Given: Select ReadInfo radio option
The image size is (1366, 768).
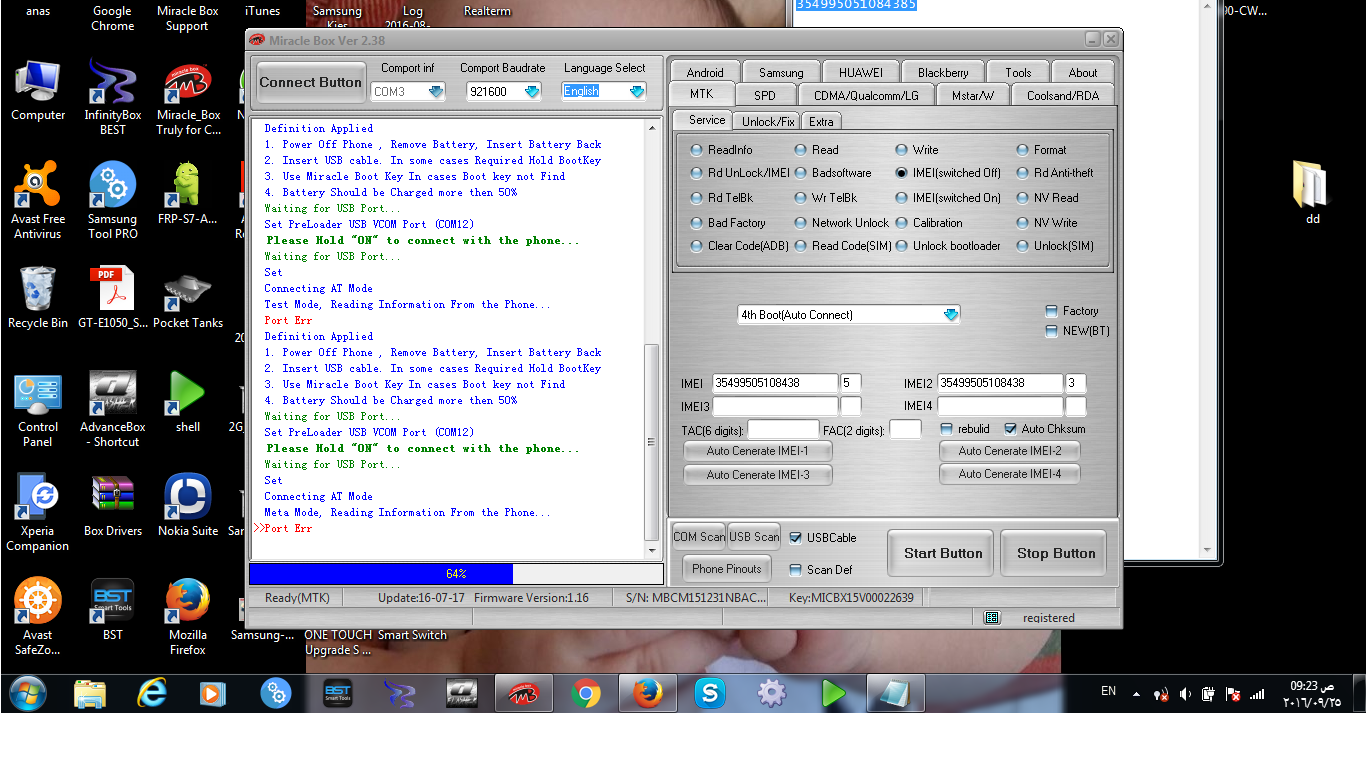Looking at the screenshot, I should coord(721,150).
